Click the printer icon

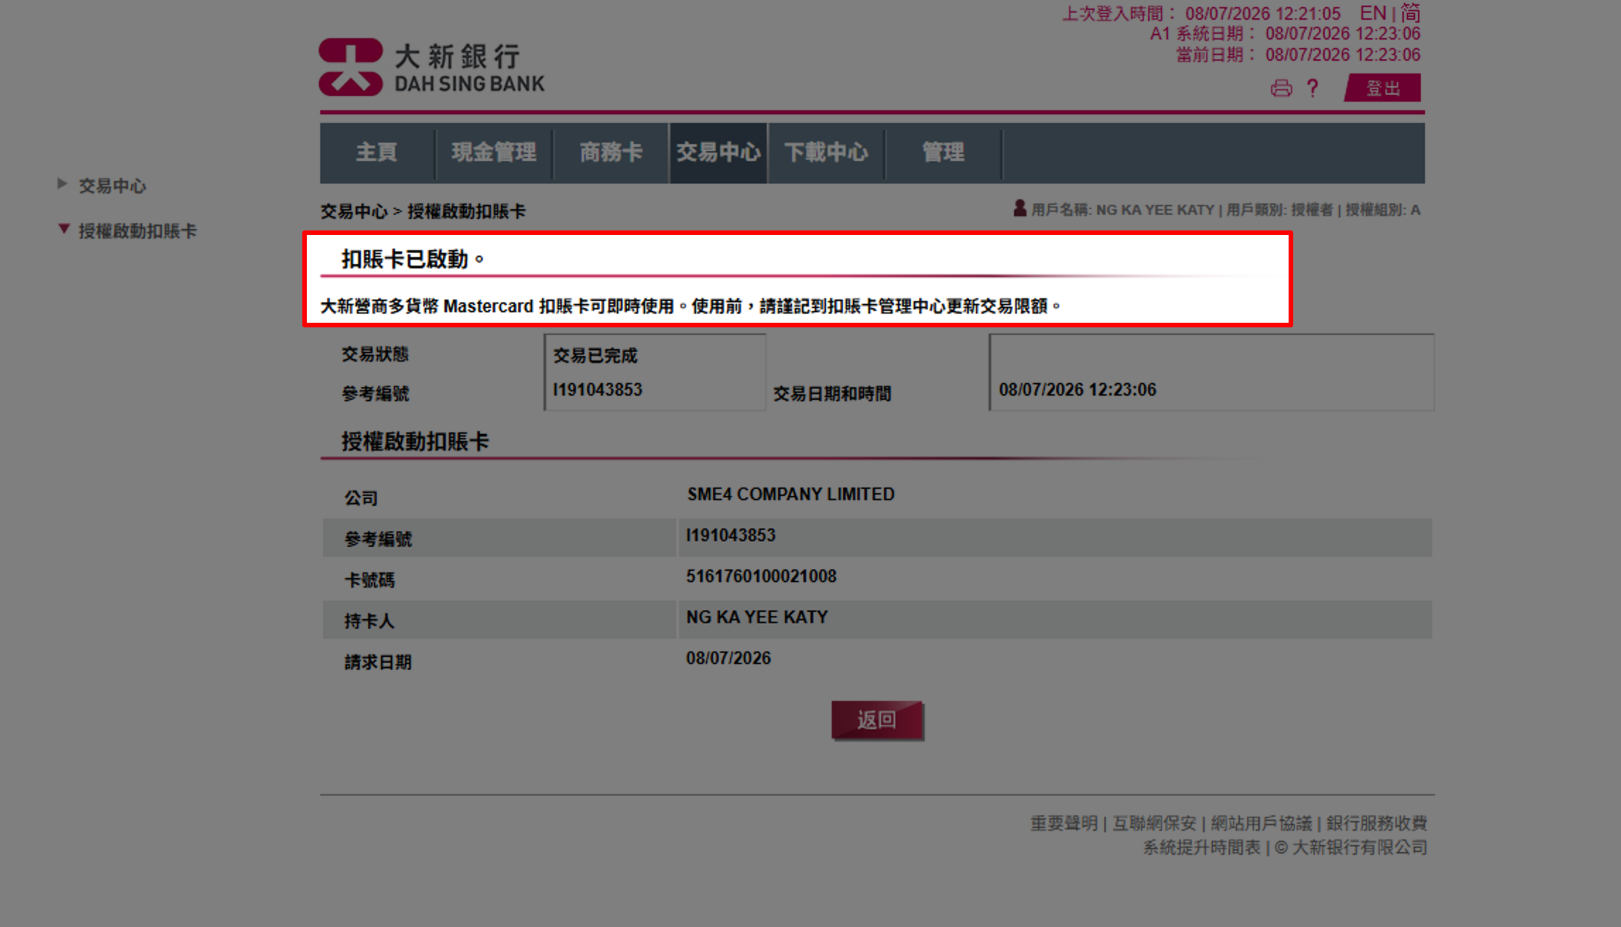point(1280,89)
